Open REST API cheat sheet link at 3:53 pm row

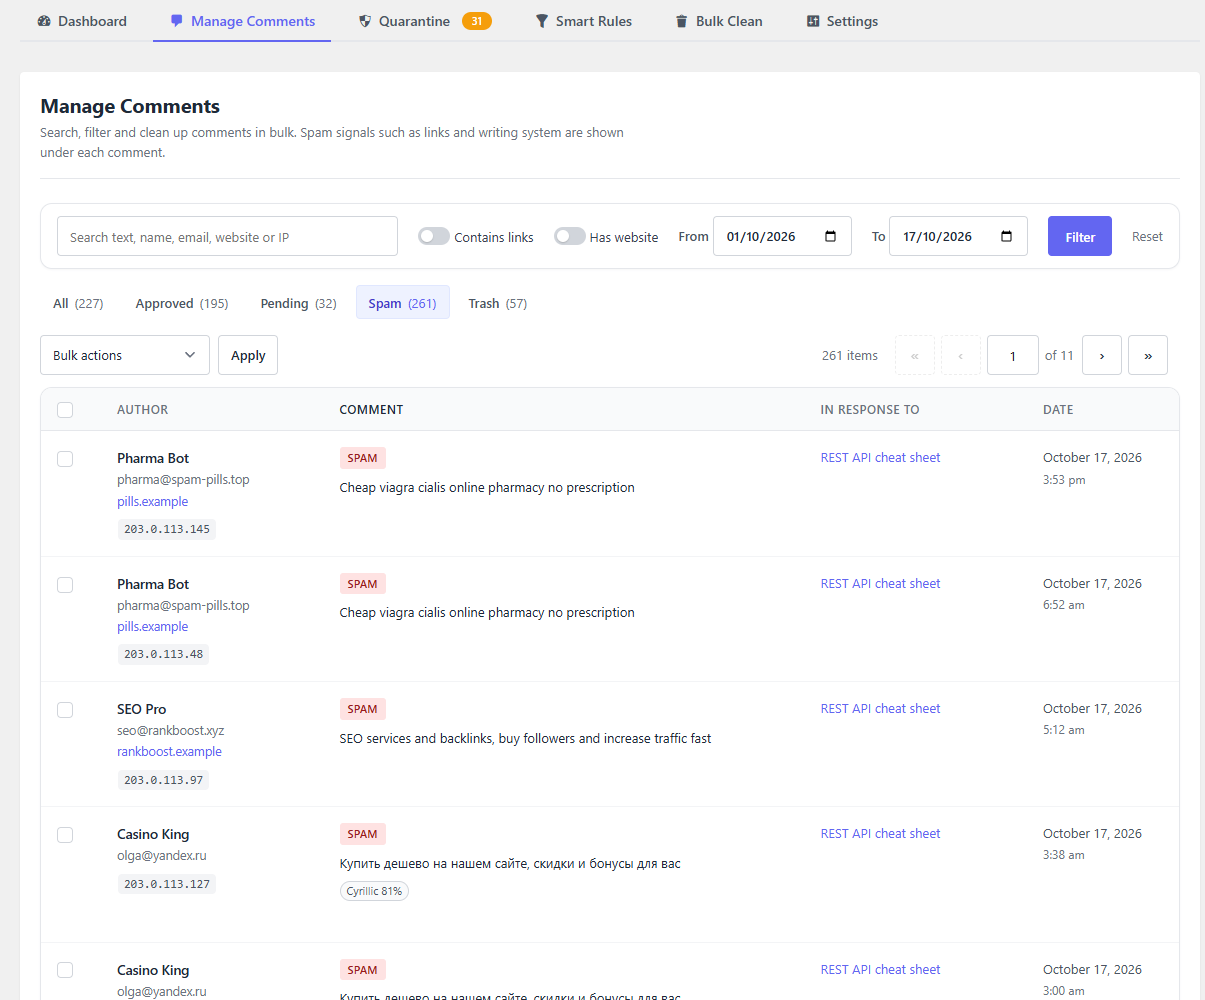880,457
